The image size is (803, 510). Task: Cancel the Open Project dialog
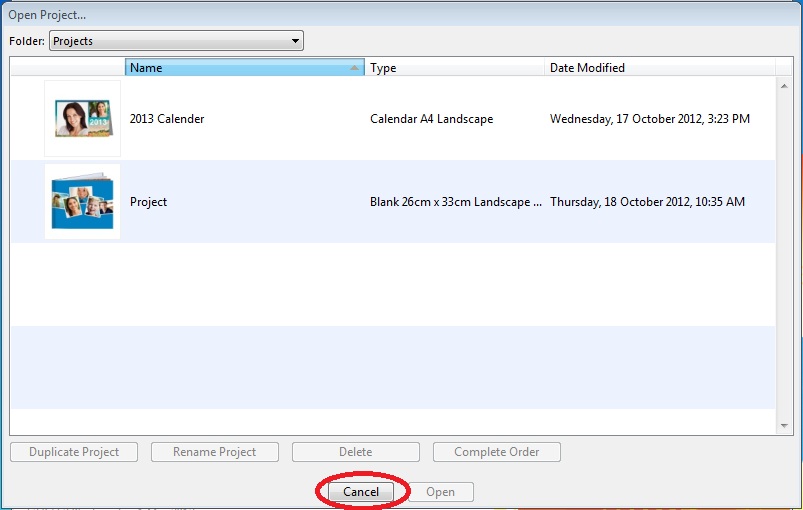[x=361, y=492]
